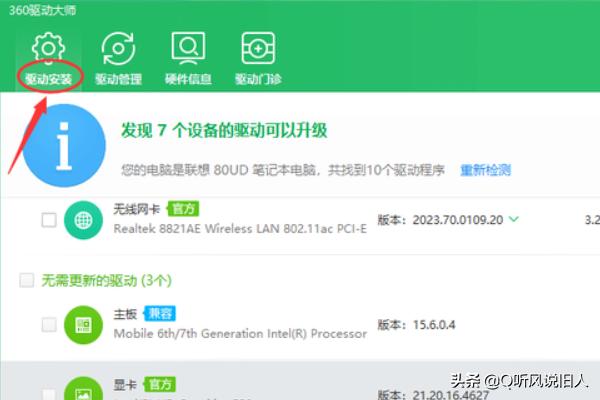The image size is (600, 400).
Task: Switch to the 驱动门诊 tab label
Action: 258,79
